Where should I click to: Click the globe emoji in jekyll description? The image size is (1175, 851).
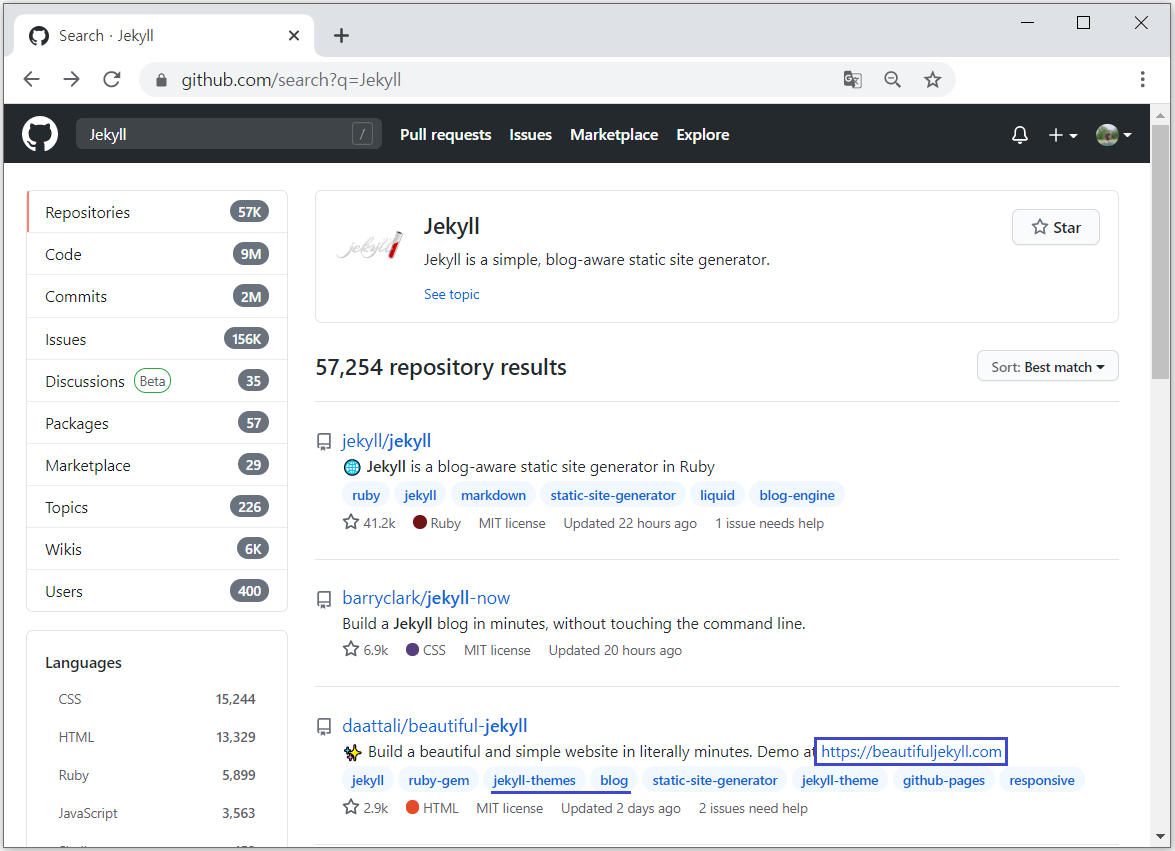pyautogui.click(x=351, y=467)
